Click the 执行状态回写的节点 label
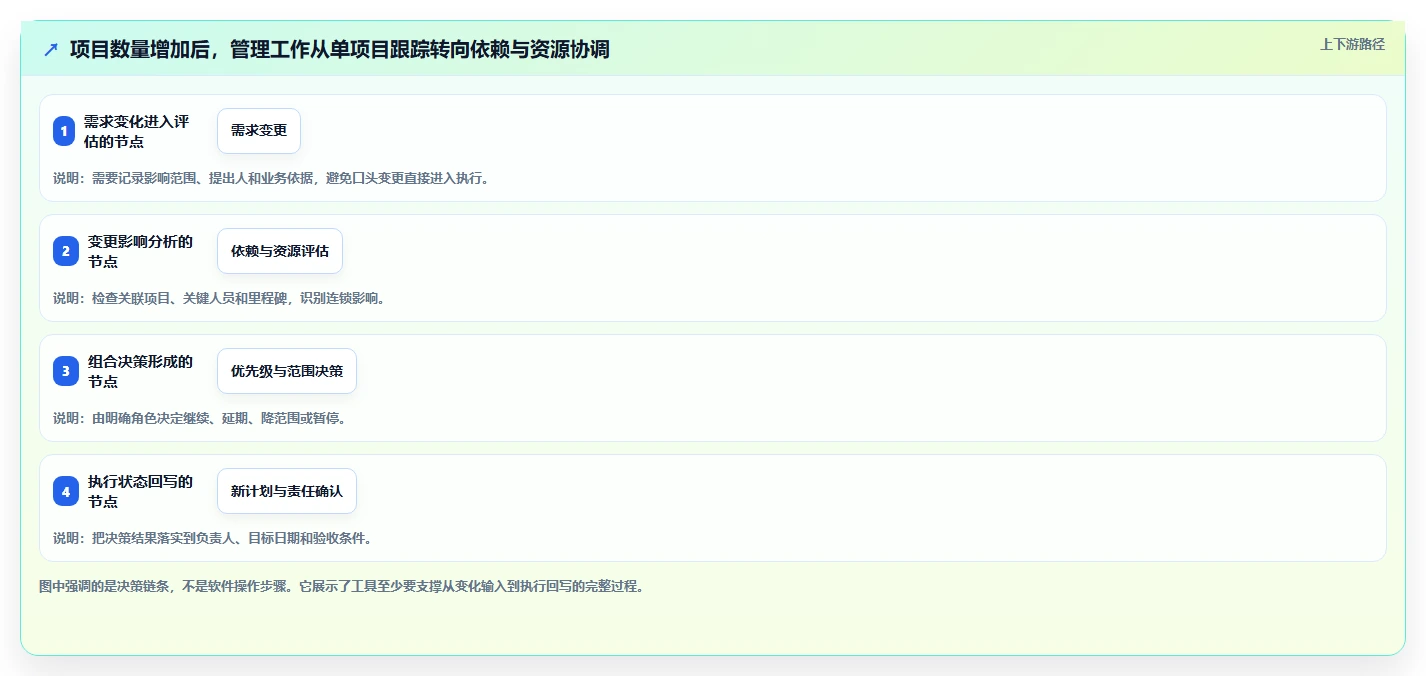Screen dimensions: 1426x676 (140, 491)
